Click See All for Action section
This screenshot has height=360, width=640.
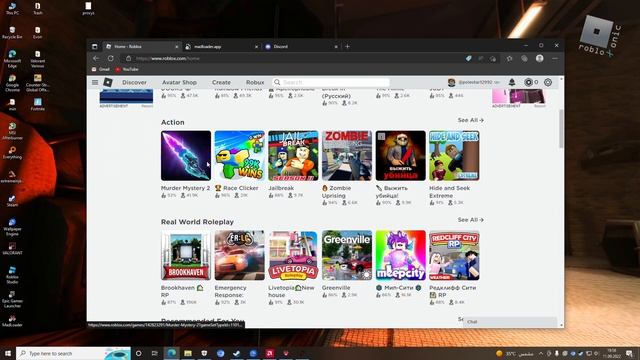[x=470, y=120]
